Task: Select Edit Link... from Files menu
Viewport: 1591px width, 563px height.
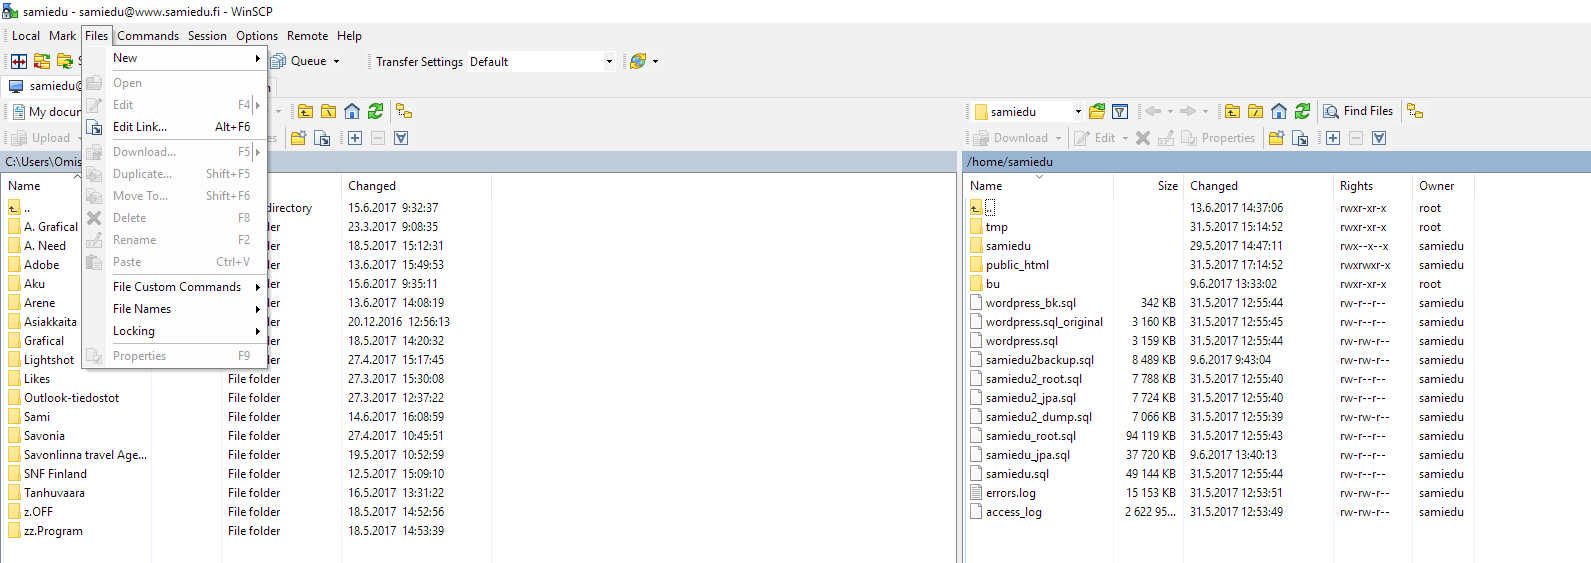Action: coord(140,127)
